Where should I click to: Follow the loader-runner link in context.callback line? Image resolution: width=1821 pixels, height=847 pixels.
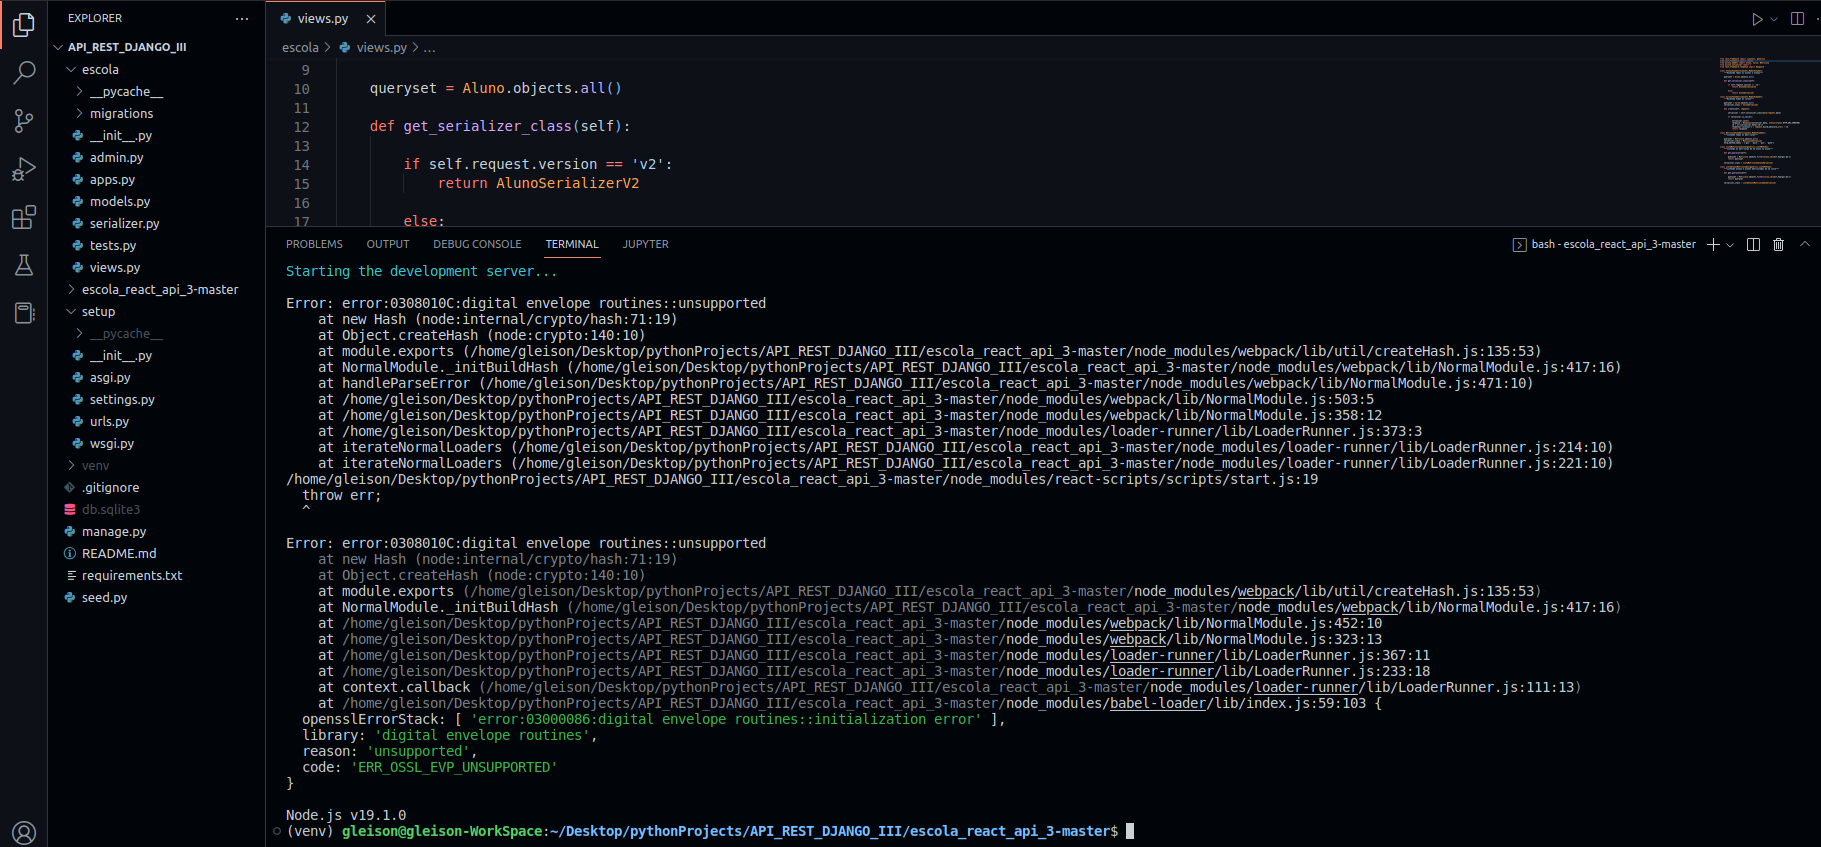click(1306, 687)
